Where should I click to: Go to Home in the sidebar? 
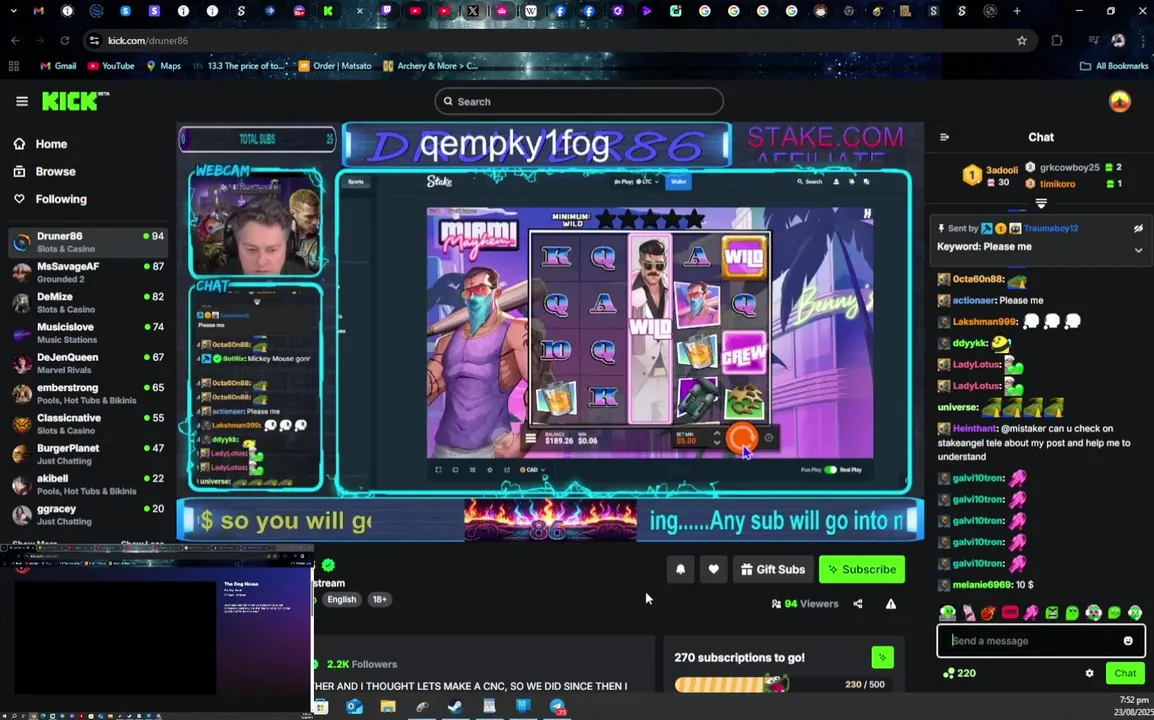(40, 144)
